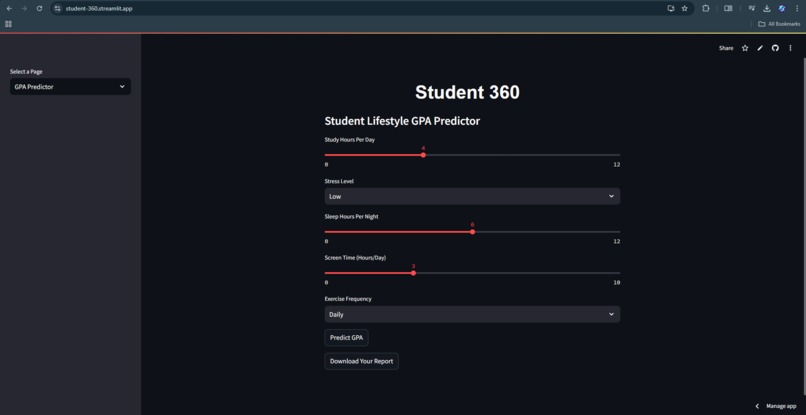Open the All Bookmarks folder
Screen dimensions: 806x415
[779, 24]
